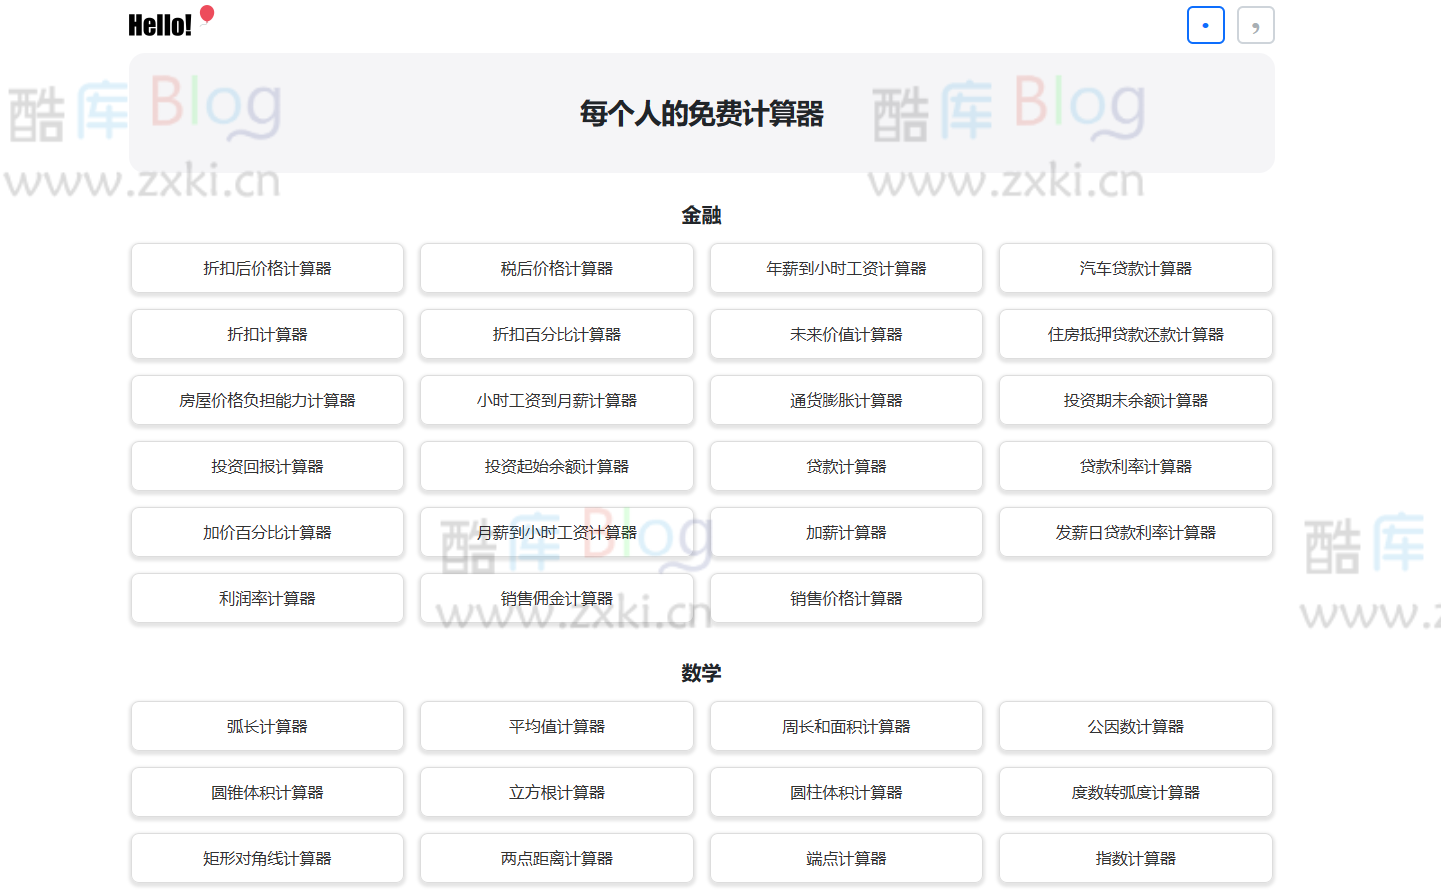Image resolution: width=1441 pixels, height=894 pixels.
Task: Open the 税后价格计算器 (after-tax price calculator)
Action: coord(556,268)
